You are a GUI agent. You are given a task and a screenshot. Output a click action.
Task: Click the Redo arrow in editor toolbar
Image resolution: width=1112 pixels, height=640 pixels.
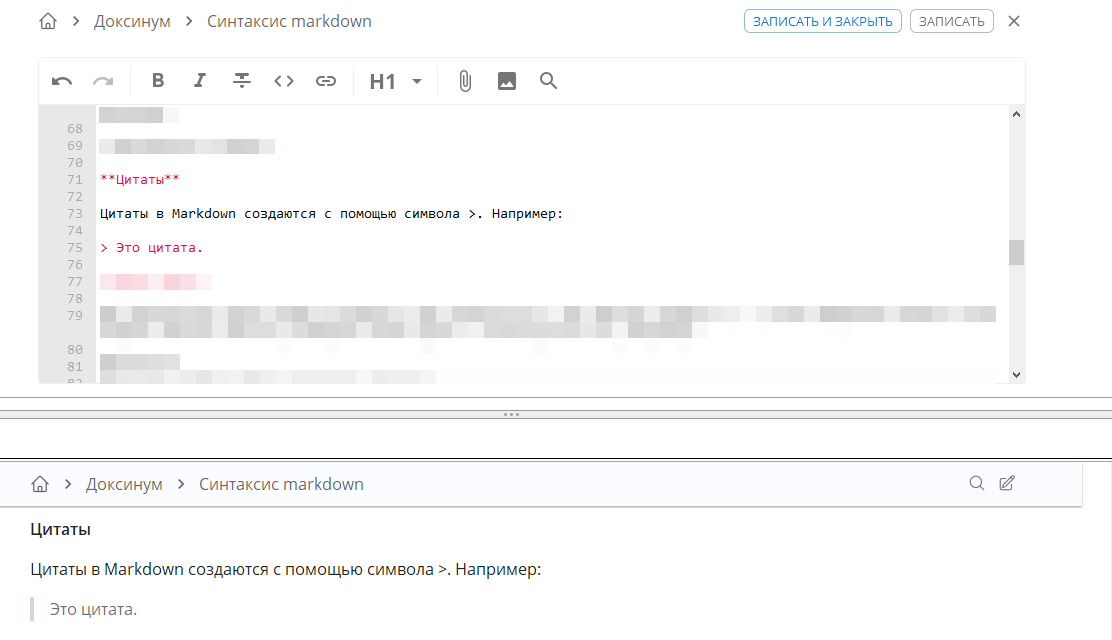pos(103,82)
